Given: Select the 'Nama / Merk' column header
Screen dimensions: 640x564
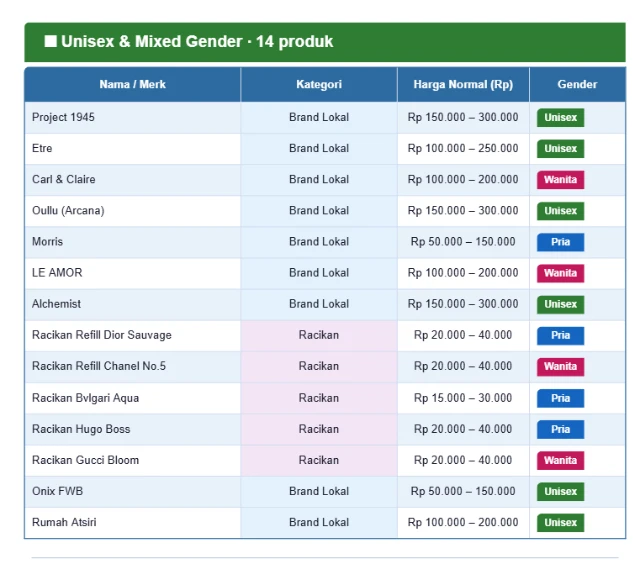Looking at the screenshot, I should tap(133, 84).
